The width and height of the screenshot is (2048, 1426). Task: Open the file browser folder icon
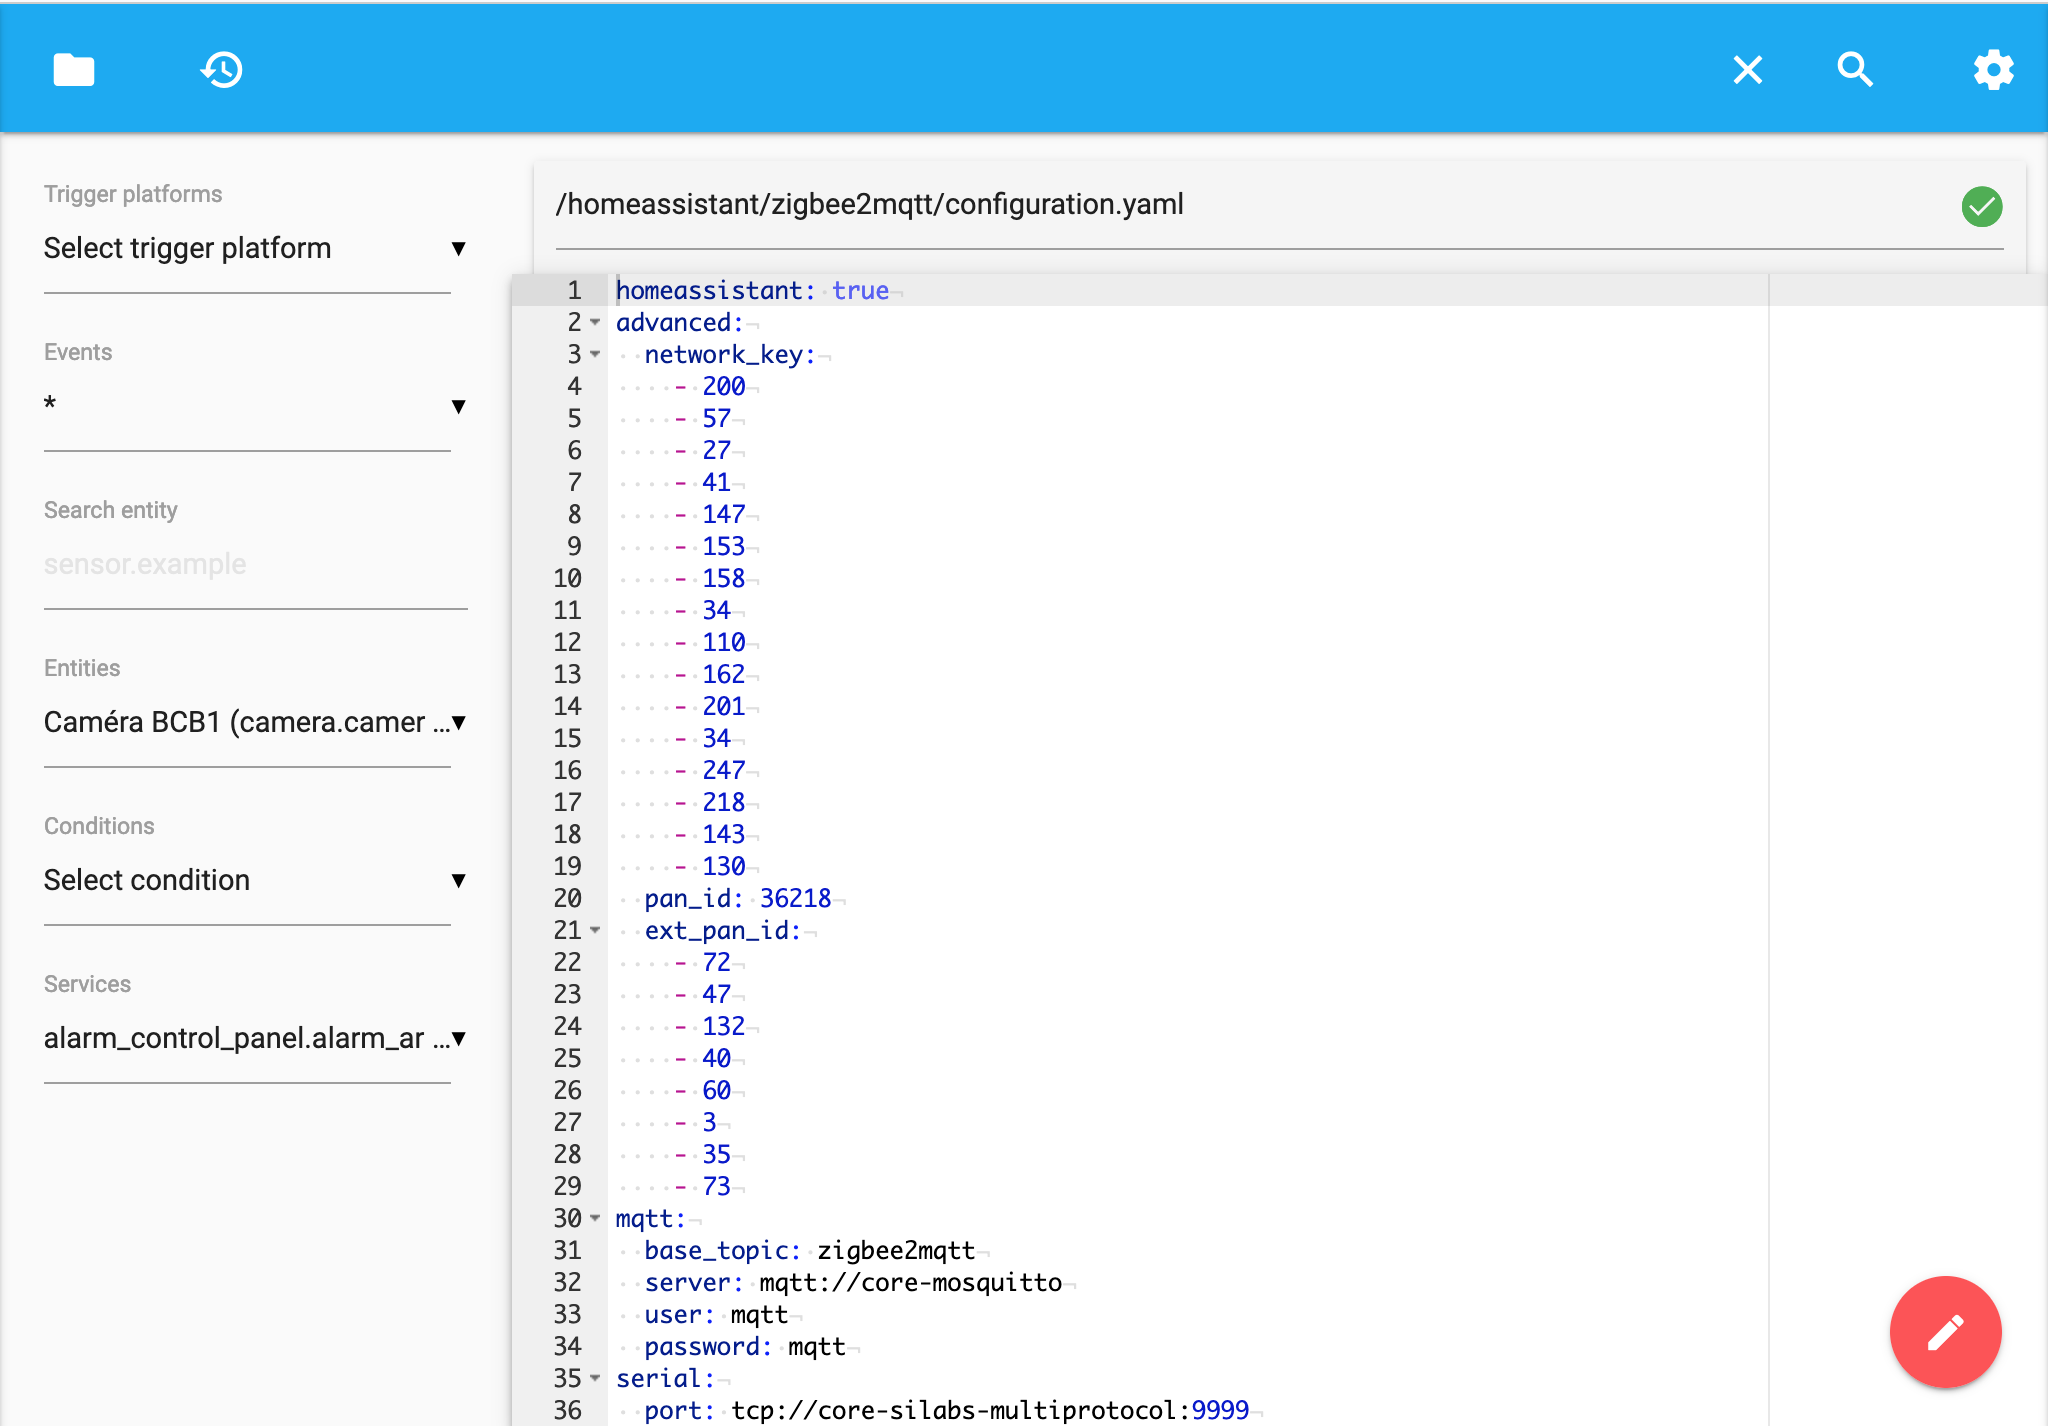[x=73, y=70]
